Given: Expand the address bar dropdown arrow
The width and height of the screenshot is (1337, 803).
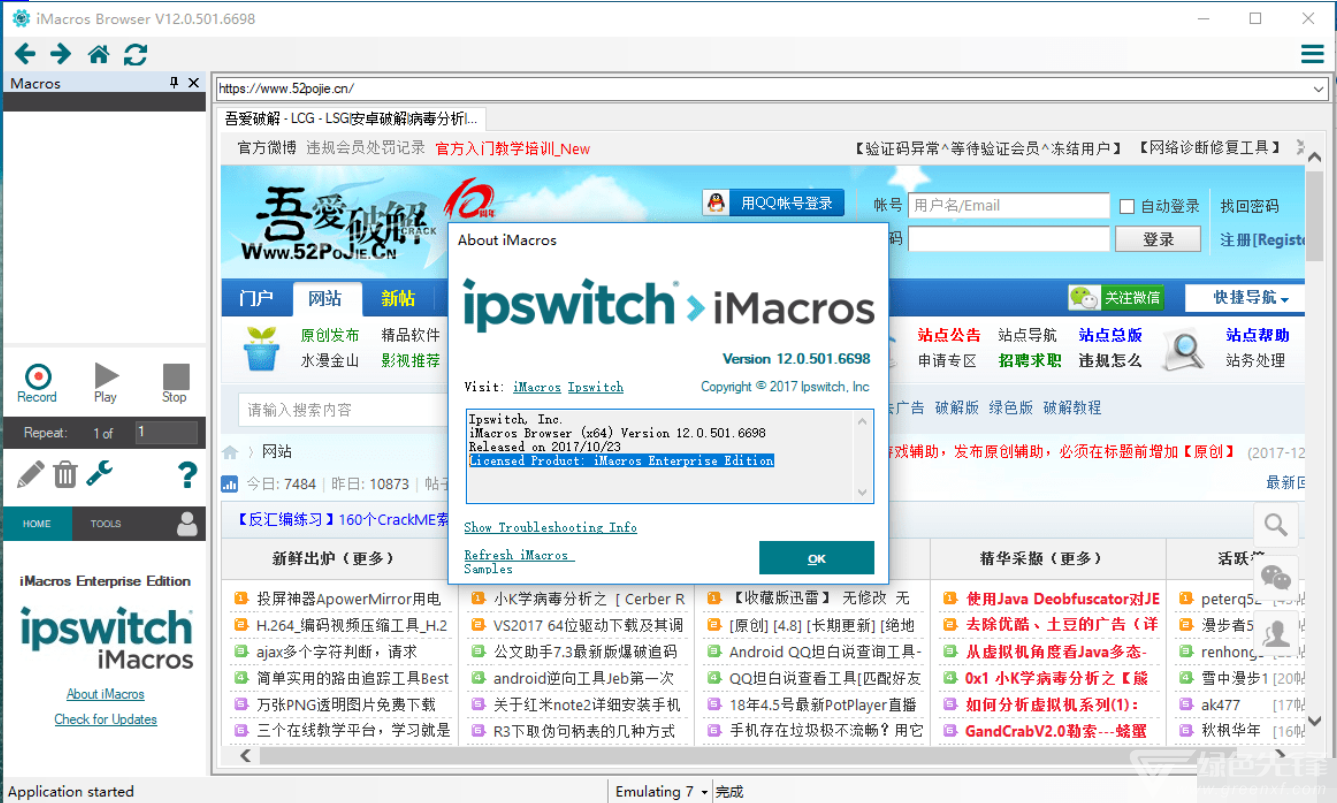Looking at the screenshot, I should 1319,89.
